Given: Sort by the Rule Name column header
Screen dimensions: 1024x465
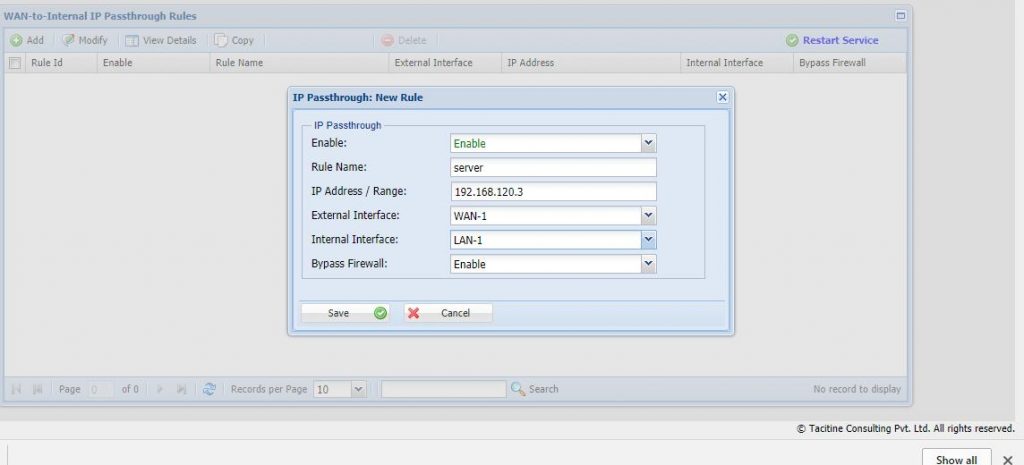Looking at the screenshot, I should pyautogui.click(x=239, y=63).
